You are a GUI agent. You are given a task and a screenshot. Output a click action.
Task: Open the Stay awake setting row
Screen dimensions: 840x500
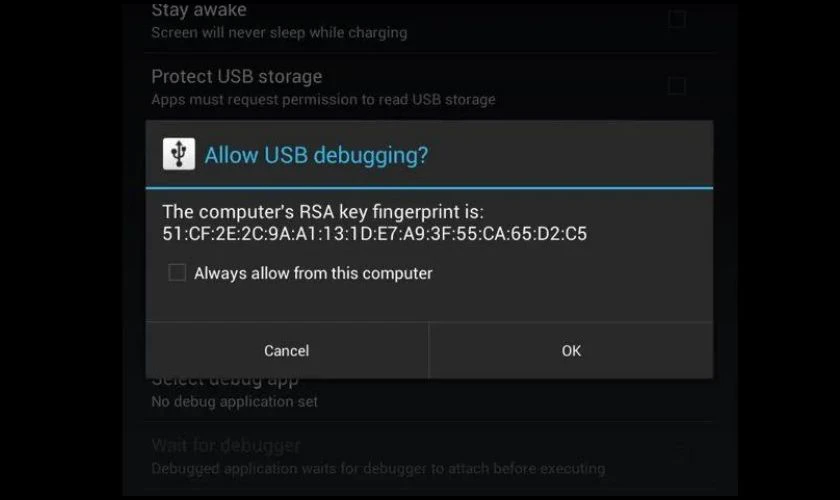pos(429,20)
